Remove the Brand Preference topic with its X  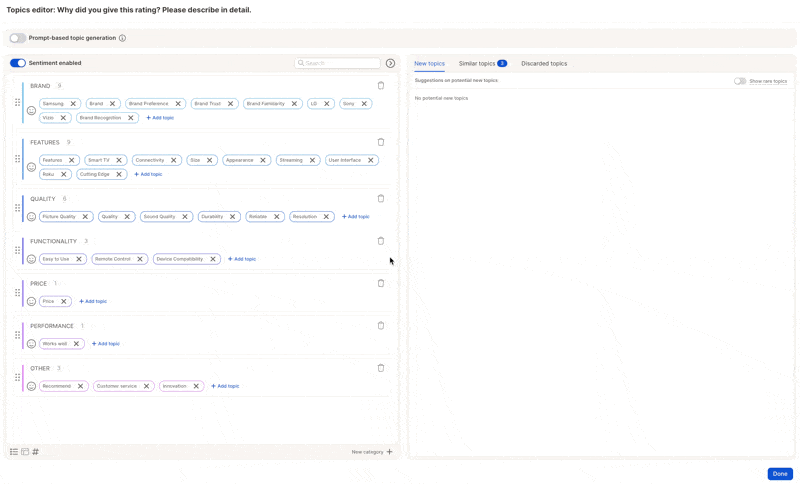pos(178,104)
